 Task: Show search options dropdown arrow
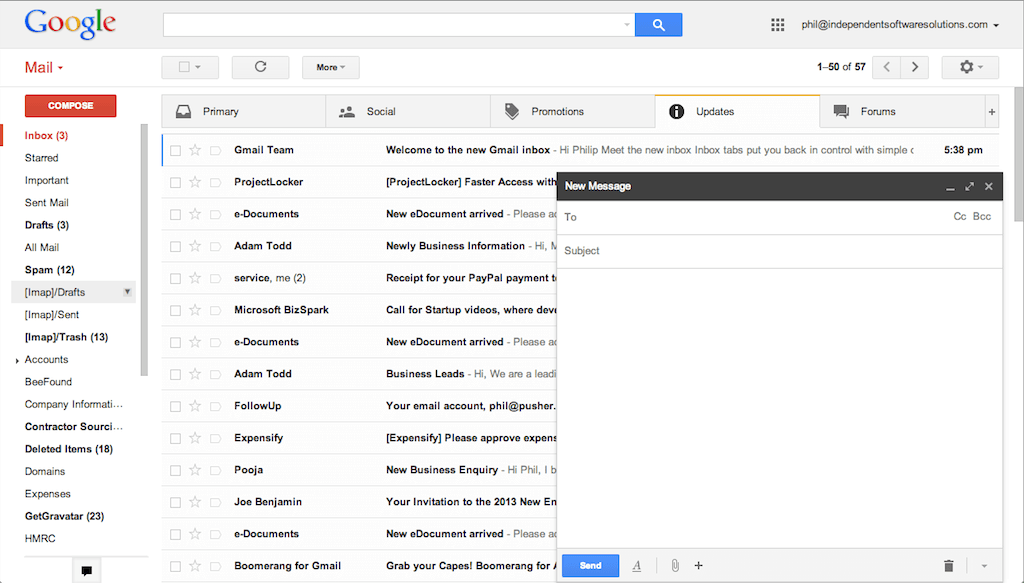(x=626, y=25)
